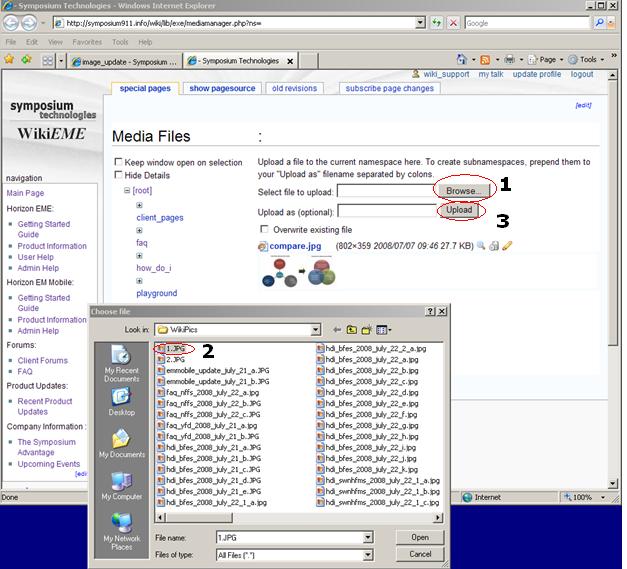Open the Quick Tabs grid icon
627x569 pixels.
pos(48,61)
